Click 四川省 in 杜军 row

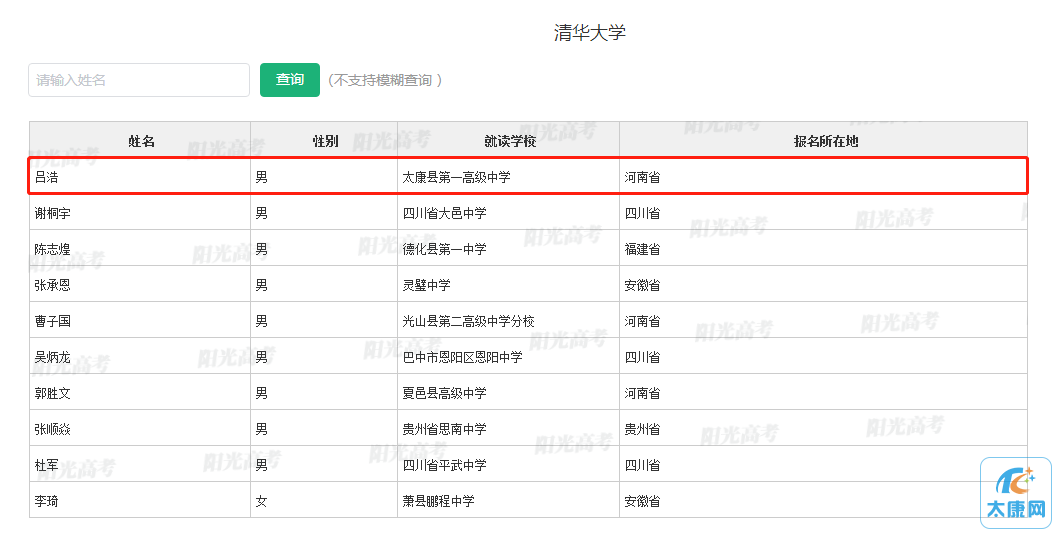click(x=642, y=465)
